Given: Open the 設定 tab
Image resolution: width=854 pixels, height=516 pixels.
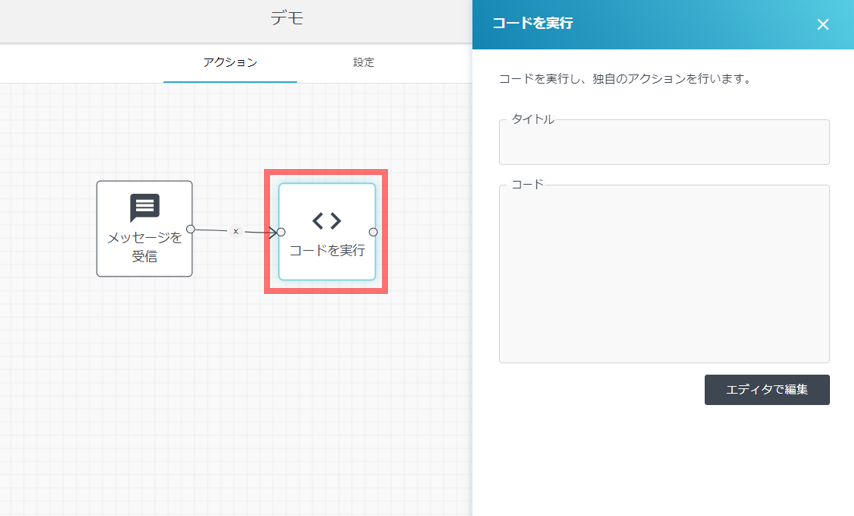Looking at the screenshot, I should pos(363,62).
